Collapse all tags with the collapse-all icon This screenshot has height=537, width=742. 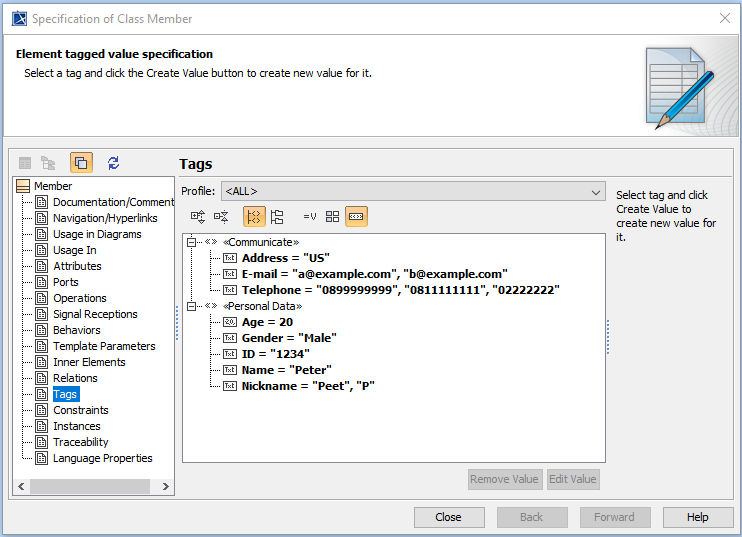coord(221,217)
